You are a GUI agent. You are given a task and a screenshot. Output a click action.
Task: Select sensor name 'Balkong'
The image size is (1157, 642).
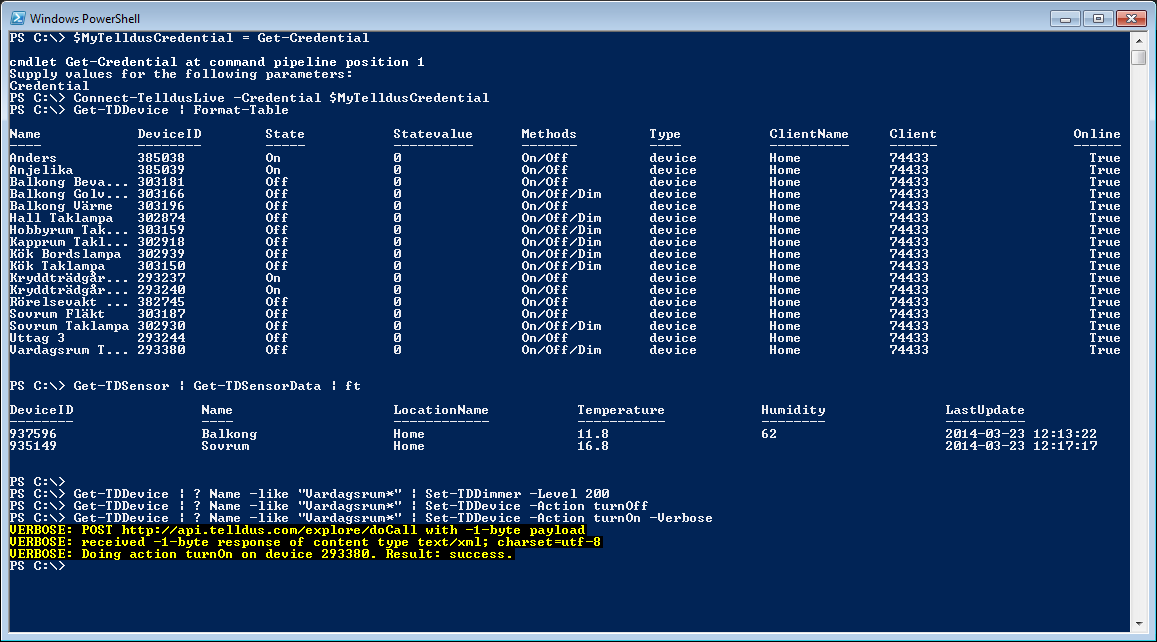pos(229,434)
